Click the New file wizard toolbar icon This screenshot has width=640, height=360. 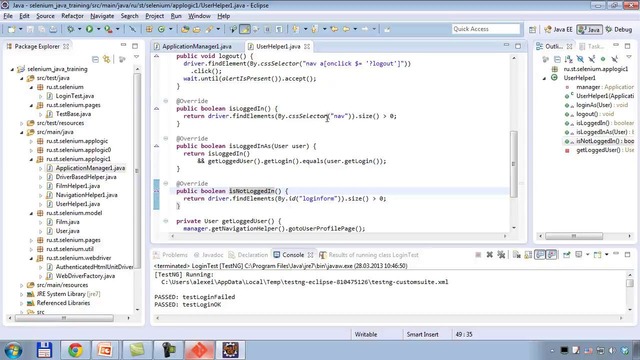[12, 29]
